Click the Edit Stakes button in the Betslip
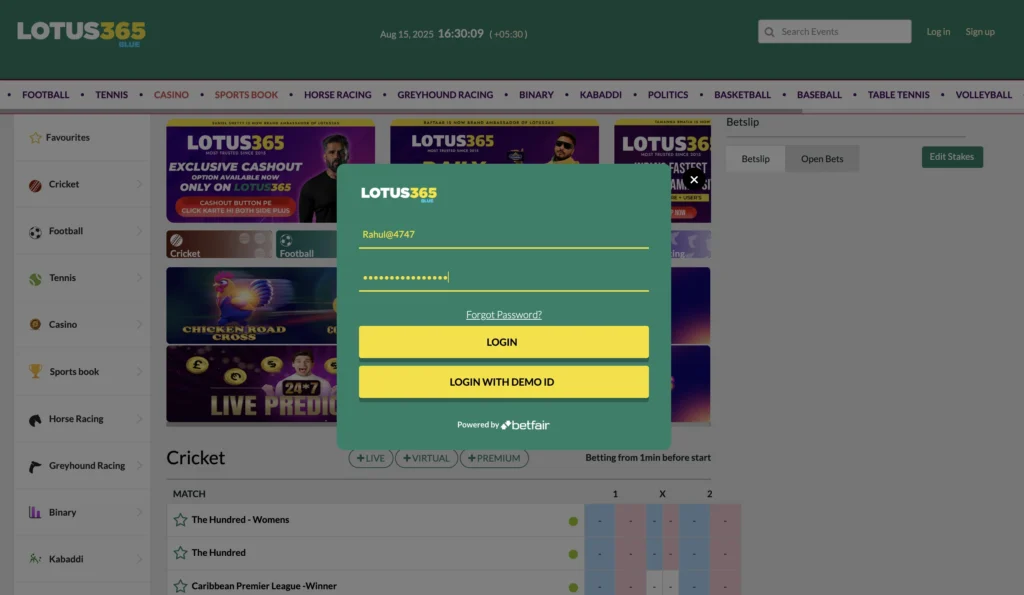This screenshot has width=1024, height=595. pos(951,157)
